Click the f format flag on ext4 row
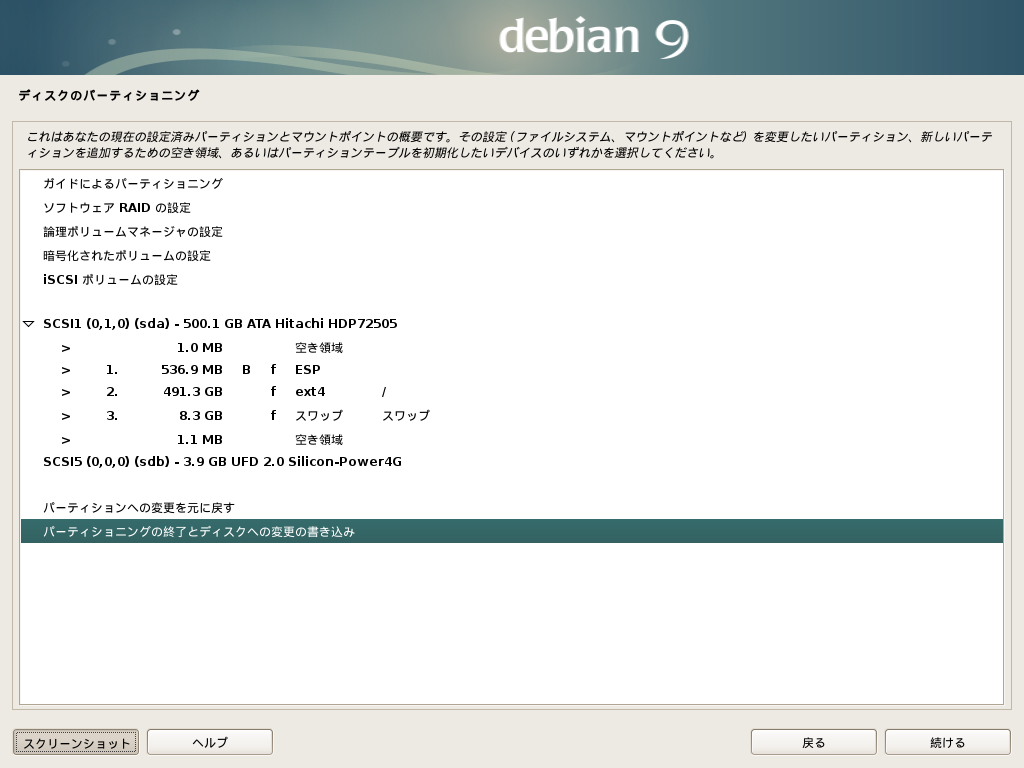Image resolution: width=1024 pixels, height=768 pixels. click(273, 392)
